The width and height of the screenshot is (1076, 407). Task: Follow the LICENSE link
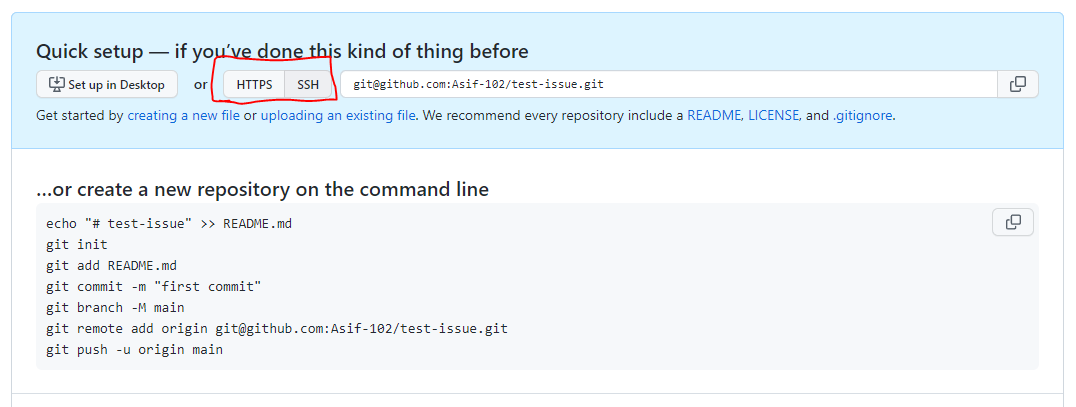pyautogui.click(x=773, y=116)
